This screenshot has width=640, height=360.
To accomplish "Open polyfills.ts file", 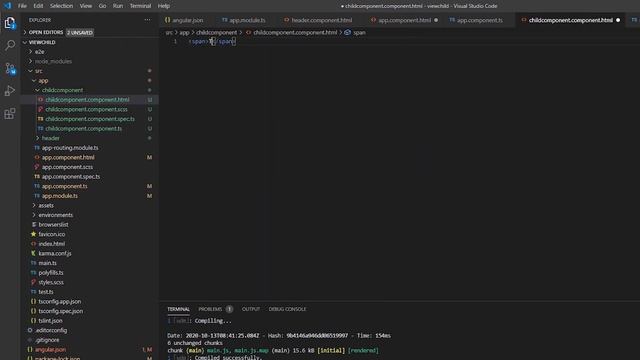I will (x=51, y=272).
